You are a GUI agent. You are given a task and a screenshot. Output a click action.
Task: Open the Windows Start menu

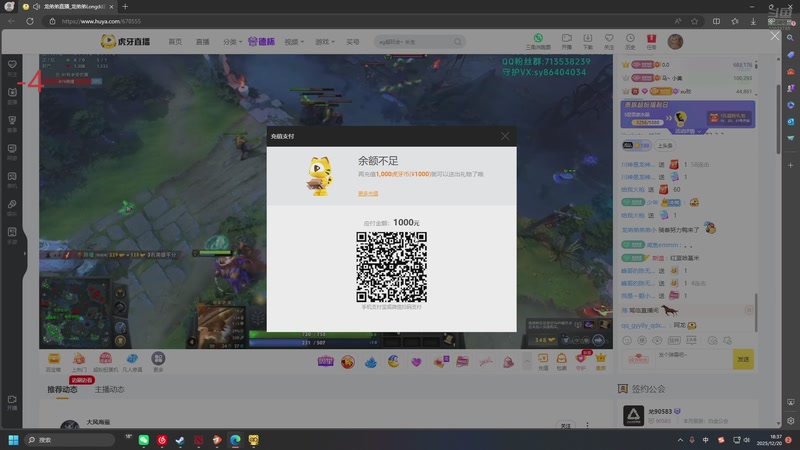[x=13, y=440]
